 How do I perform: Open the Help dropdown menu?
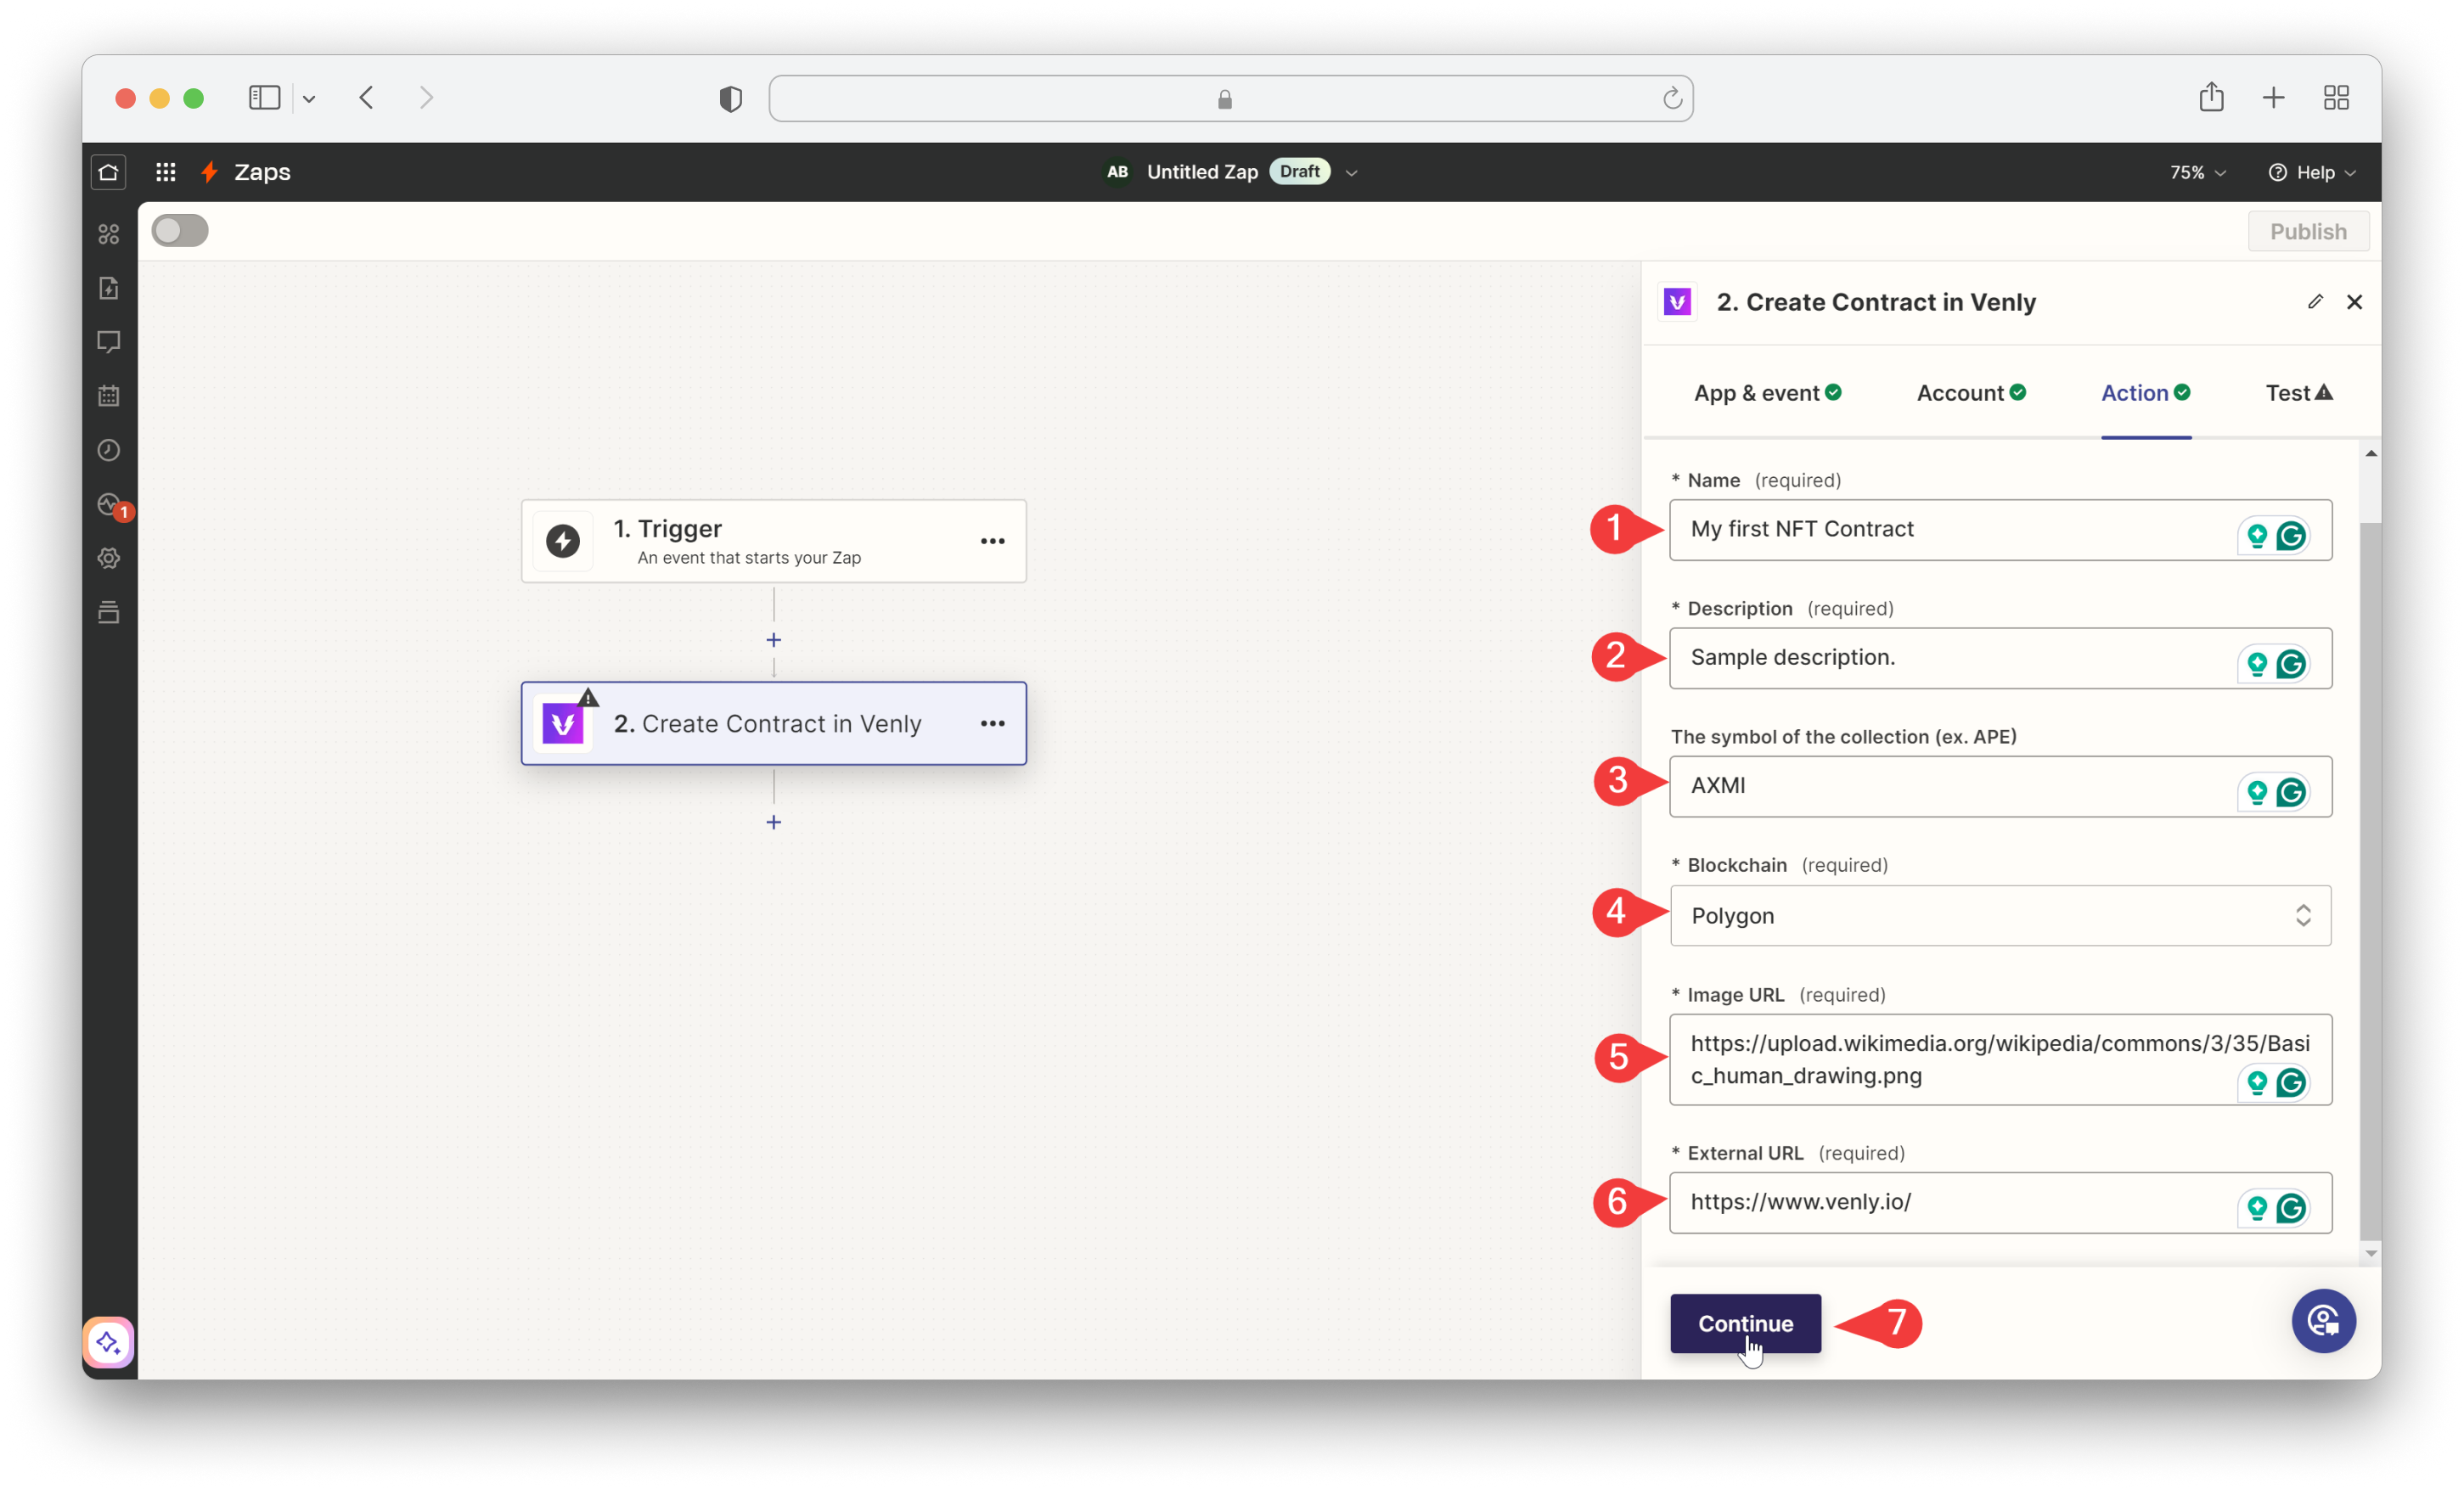click(2311, 173)
